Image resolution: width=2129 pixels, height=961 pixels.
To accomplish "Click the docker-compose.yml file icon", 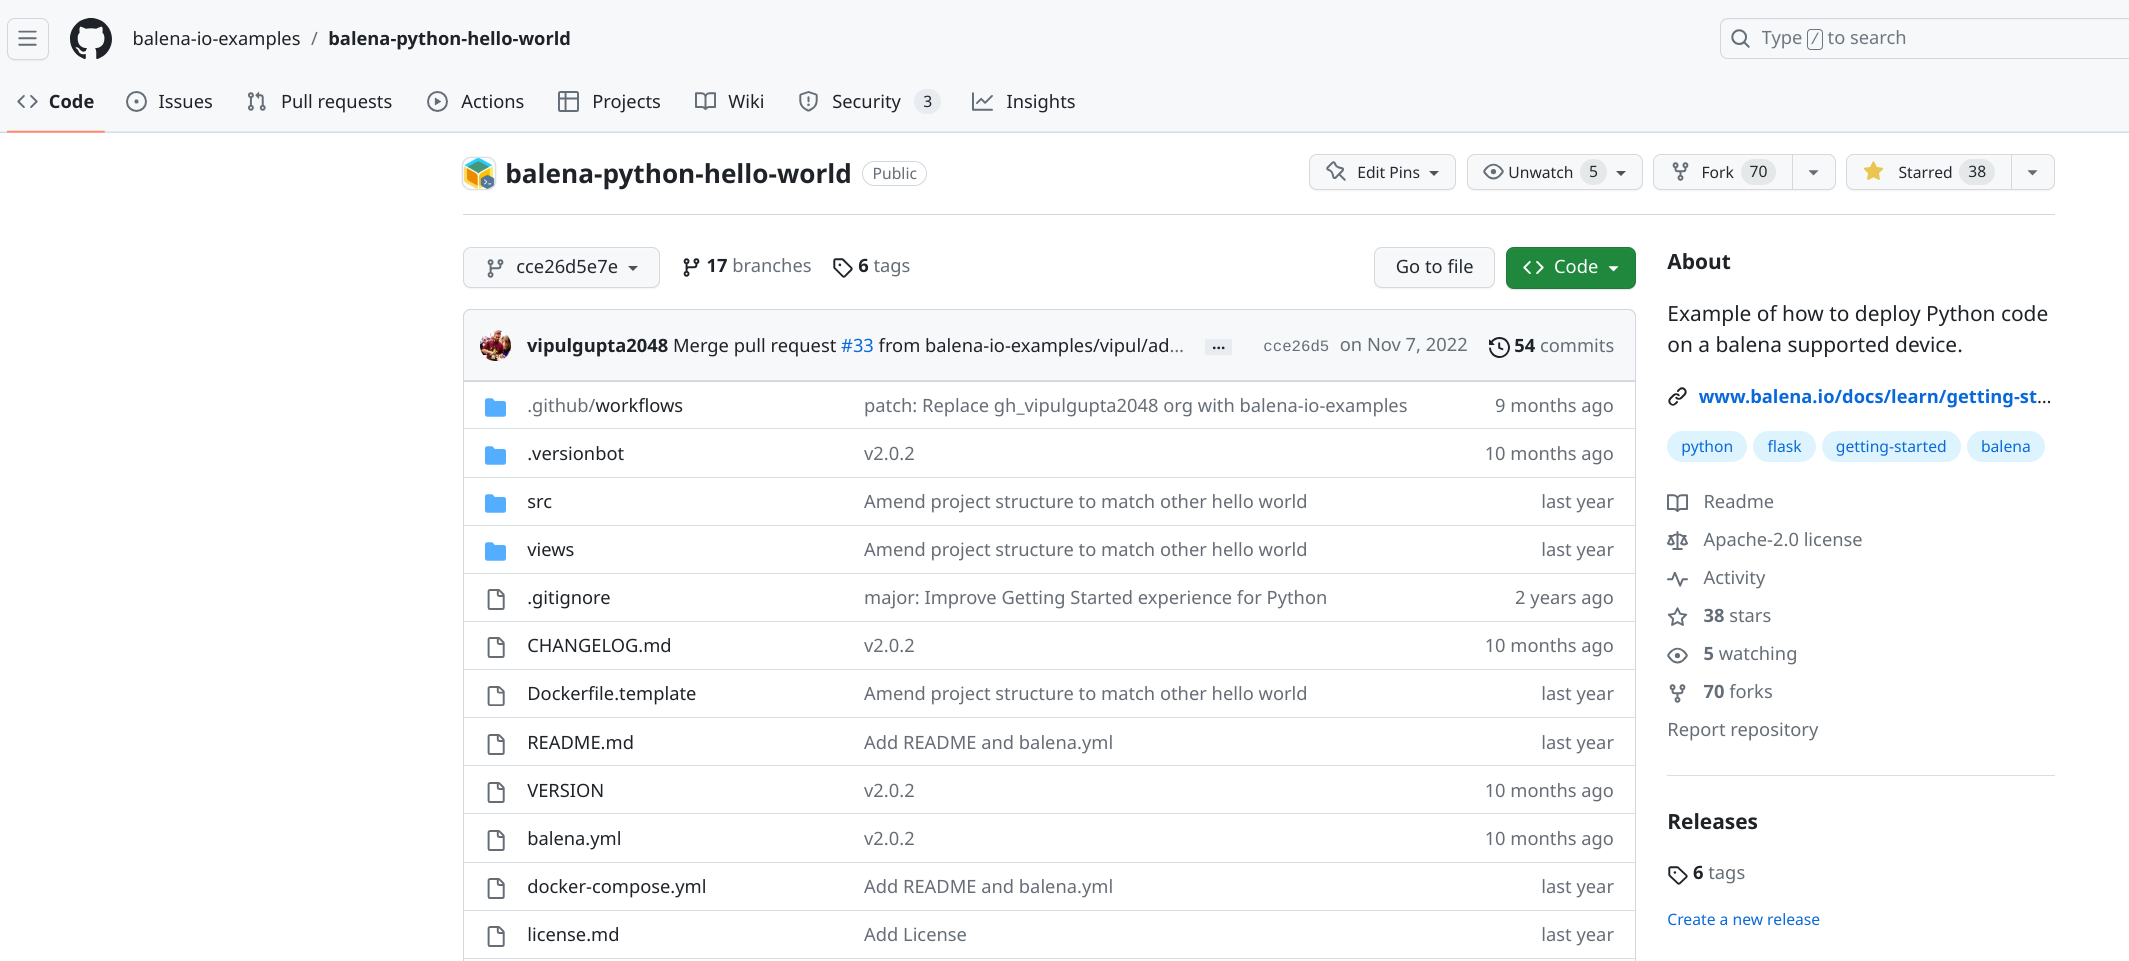I will point(495,888).
